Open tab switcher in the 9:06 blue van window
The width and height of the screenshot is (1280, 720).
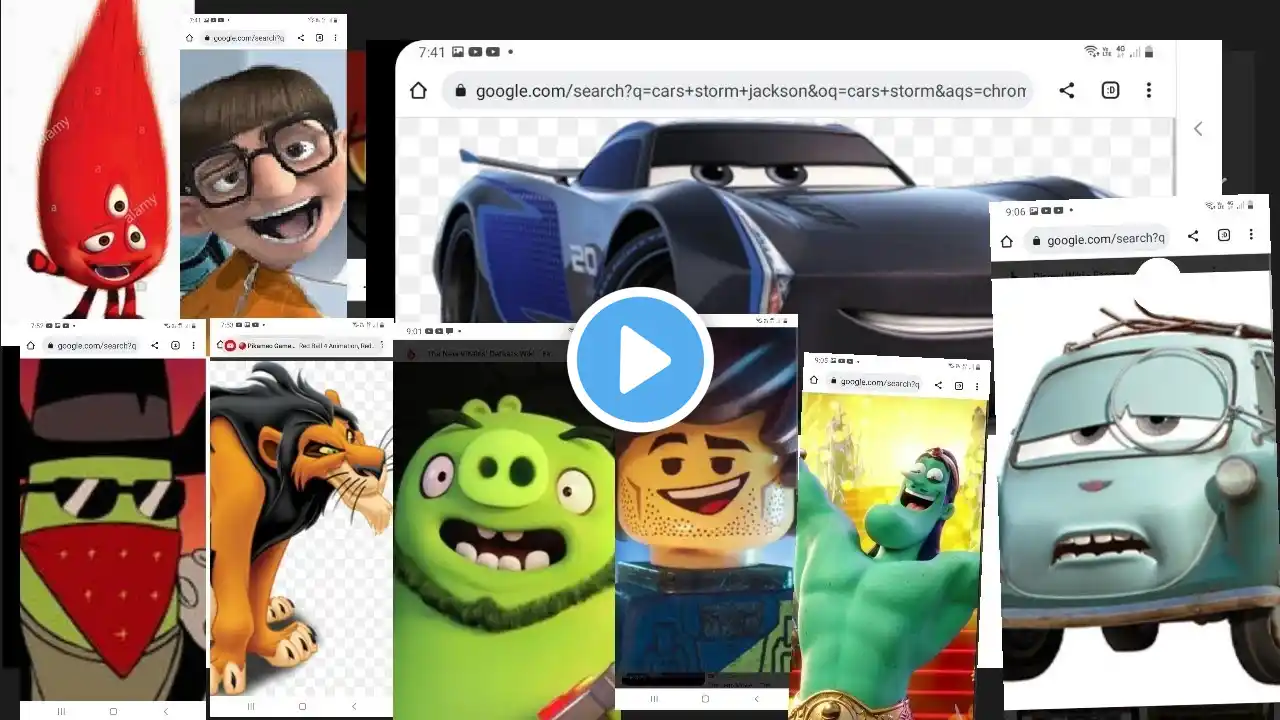click(x=1224, y=235)
